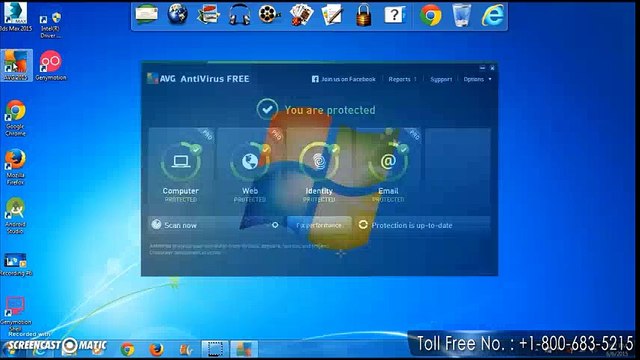Open the orange app icon after taskbar Firefox
The image size is (640, 360).
point(186,349)
